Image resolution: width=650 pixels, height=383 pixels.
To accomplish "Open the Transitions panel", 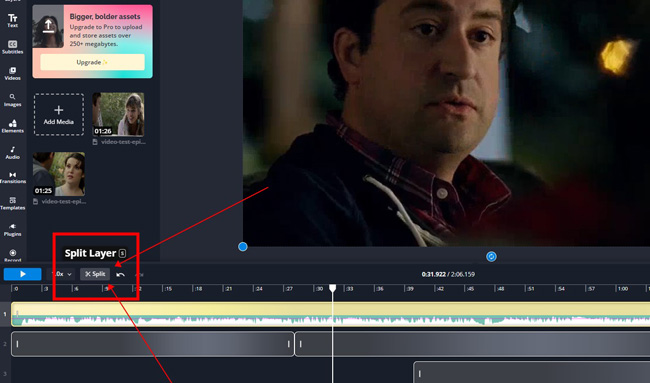I will (x=12, y=177).
